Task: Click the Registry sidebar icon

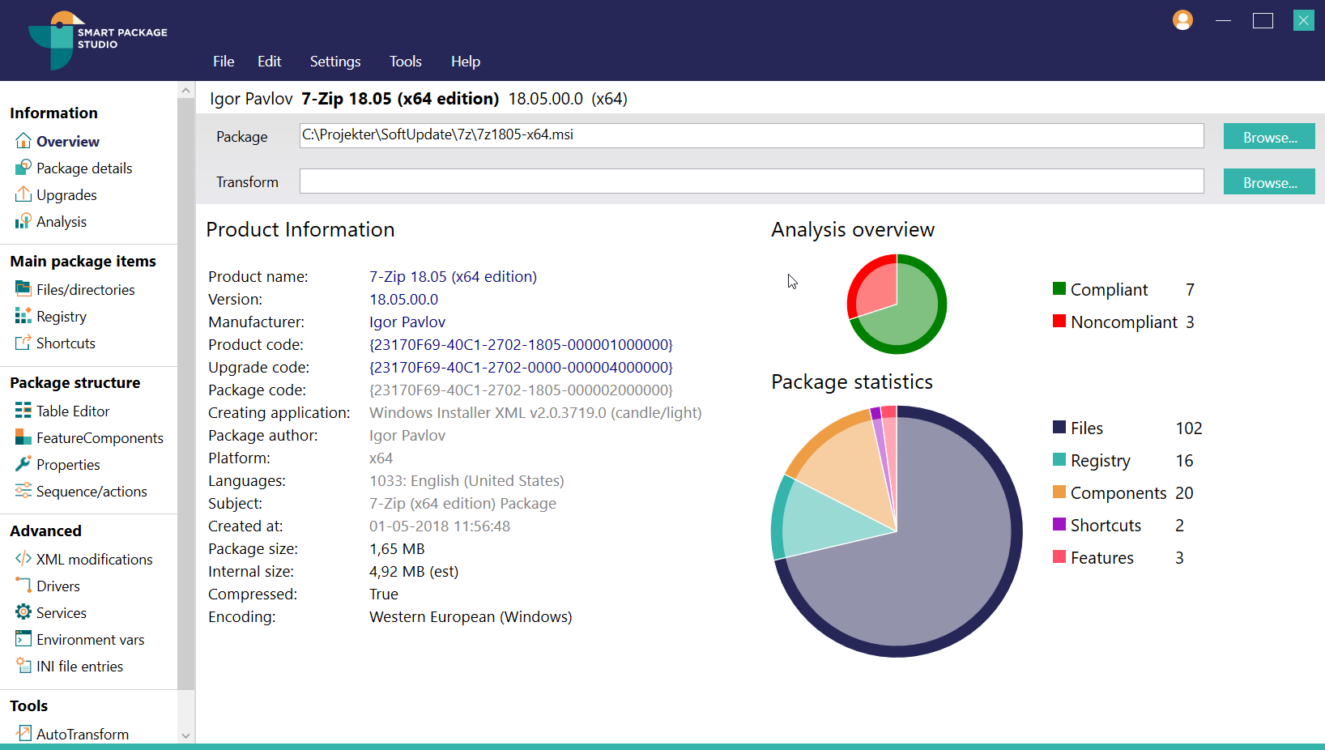Action: [23, 316]
